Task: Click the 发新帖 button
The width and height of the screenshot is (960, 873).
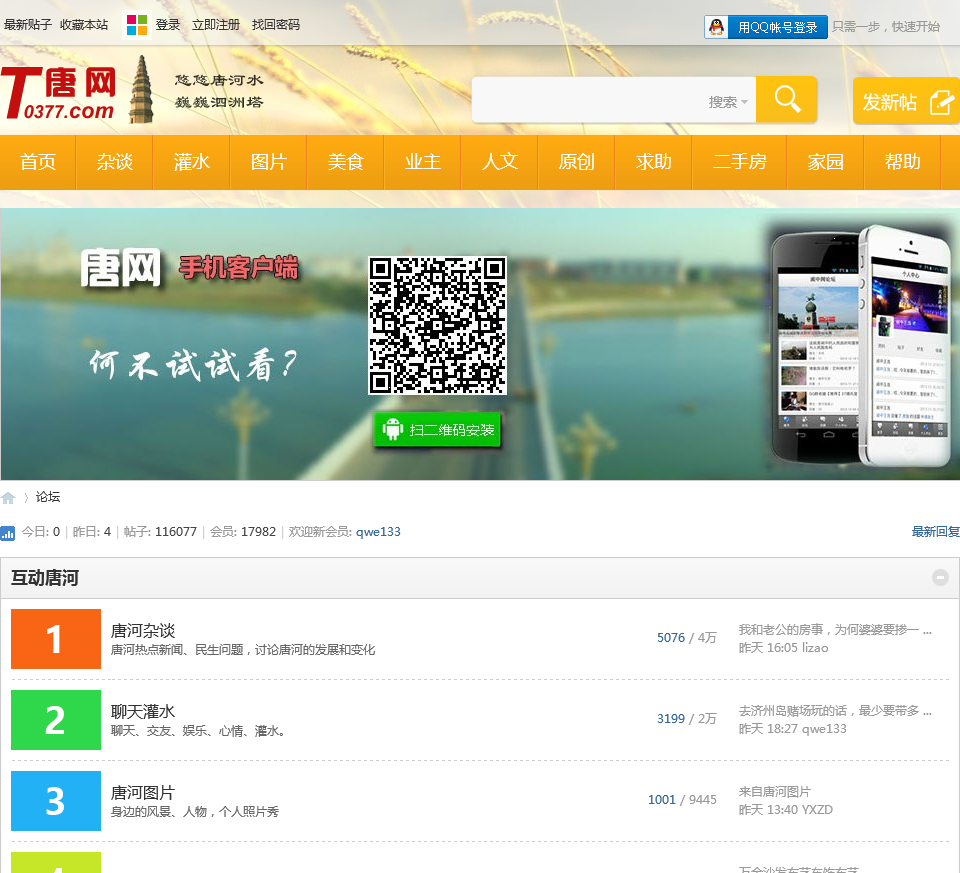Action: 906,101
